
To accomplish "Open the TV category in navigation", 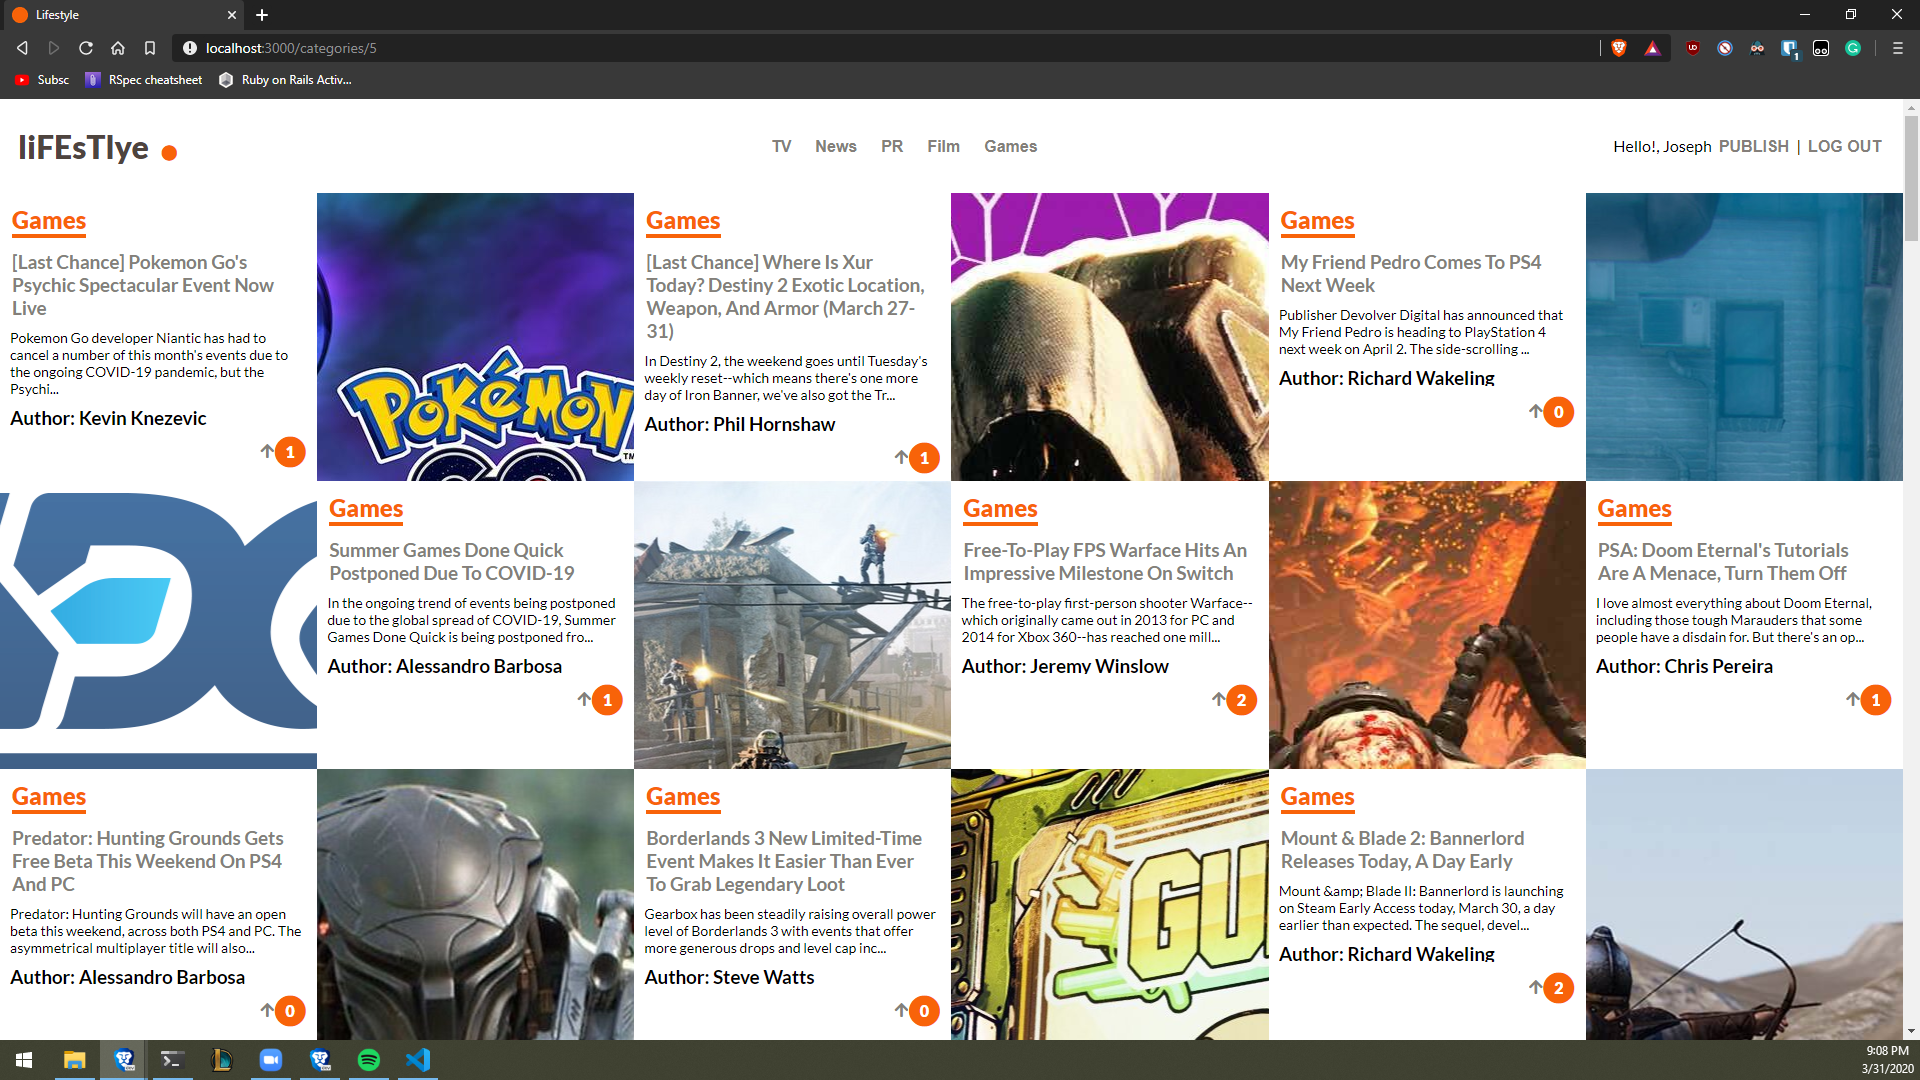I will [x=781, y=146].
